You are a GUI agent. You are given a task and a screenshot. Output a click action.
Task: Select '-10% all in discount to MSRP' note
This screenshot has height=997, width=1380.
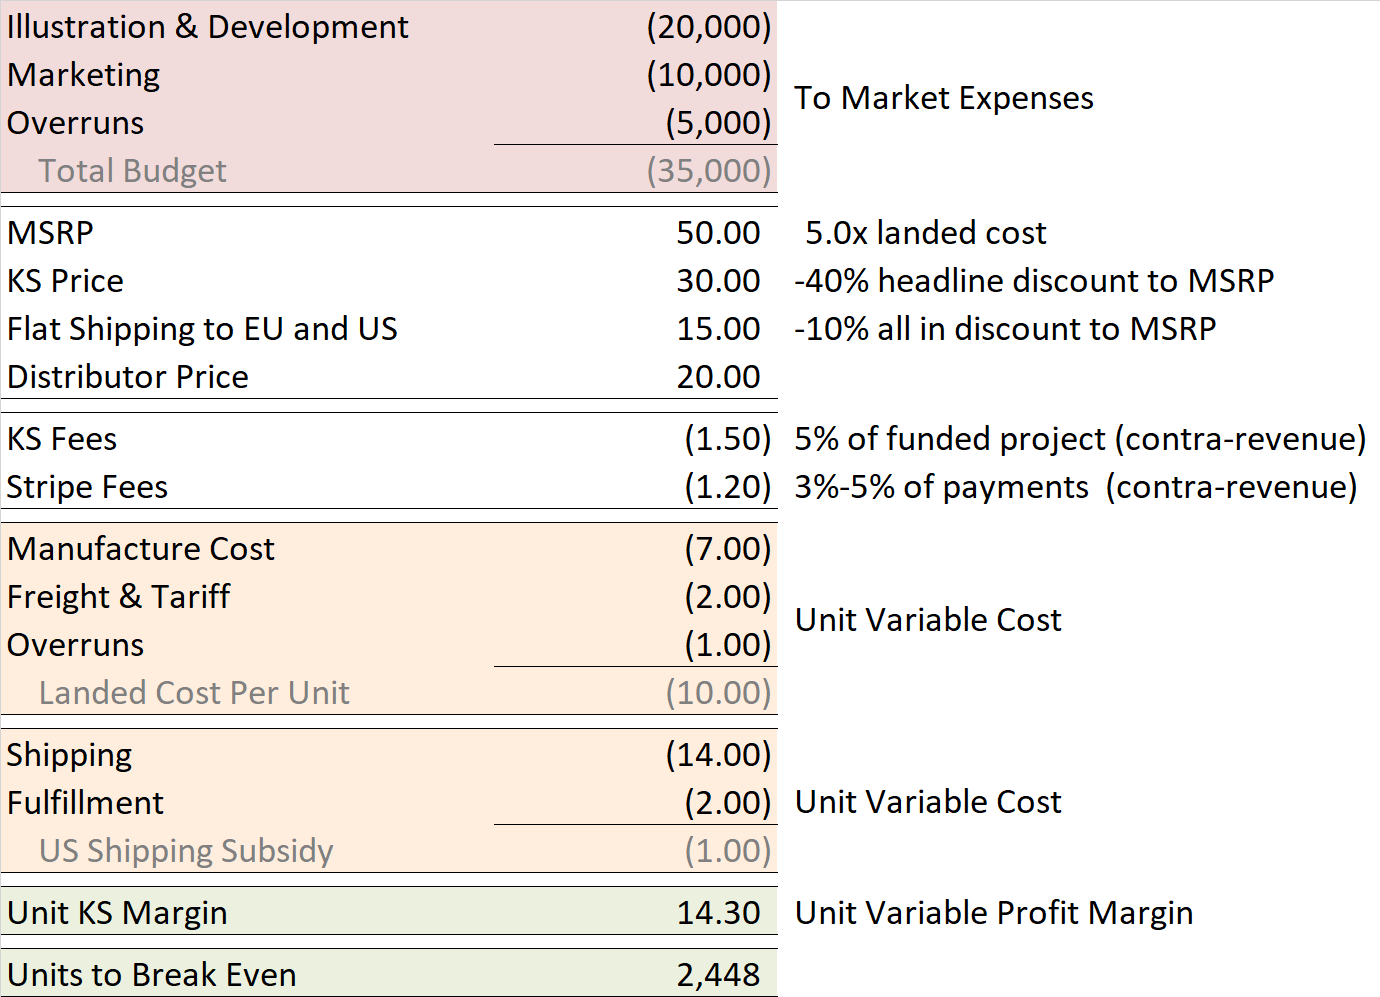(1005, 329)
